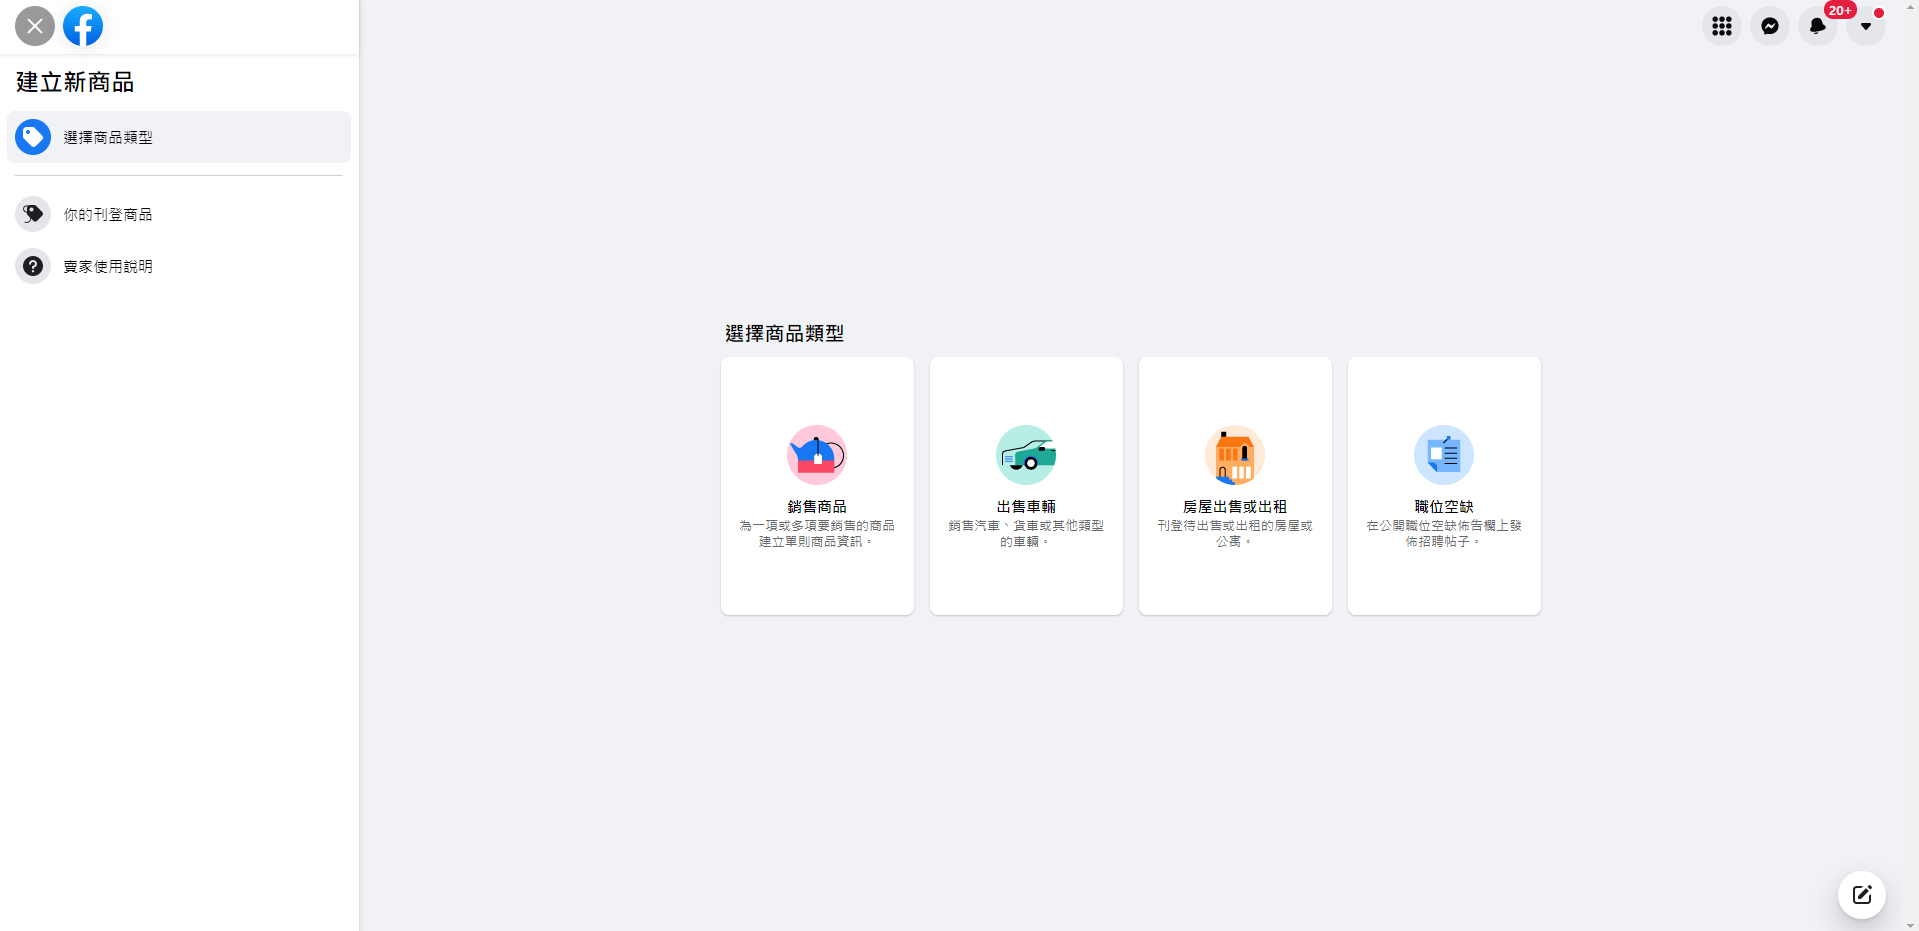Open 賣家使用說明 help link

tap(108, 267)
